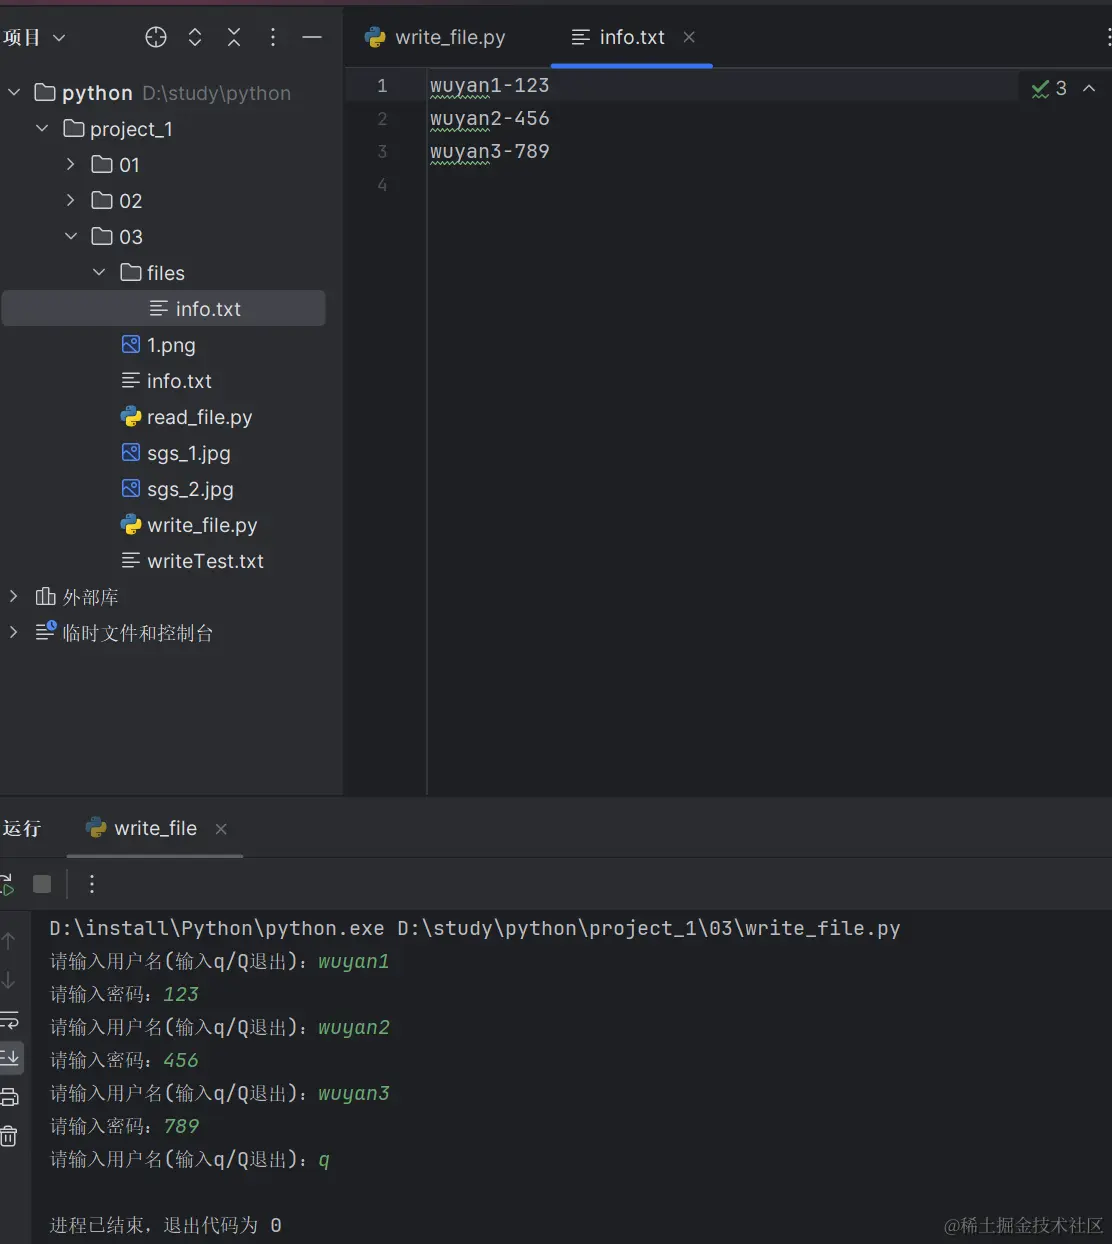Click console input wuyan3

click(354, 1094)
